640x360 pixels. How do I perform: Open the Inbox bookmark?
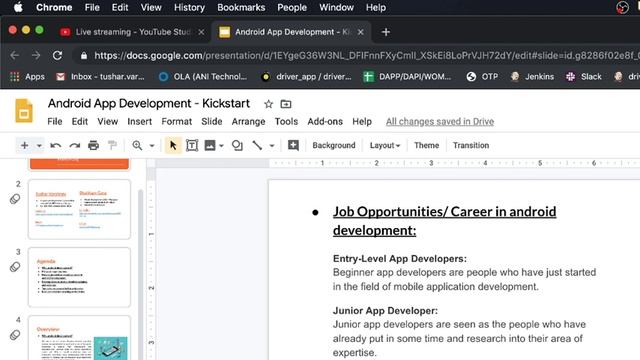coord(100,77)
